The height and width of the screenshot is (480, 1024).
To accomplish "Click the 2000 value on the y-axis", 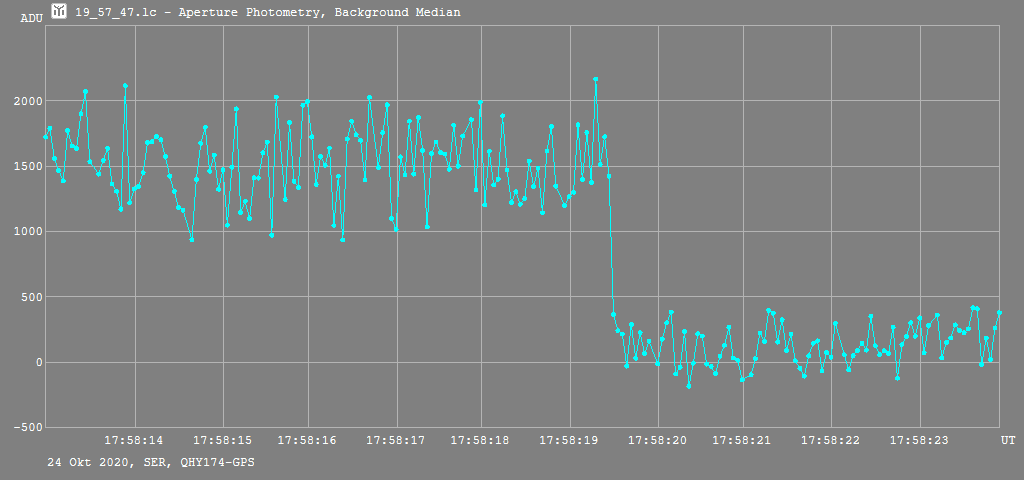I will (x=27, y=101).
